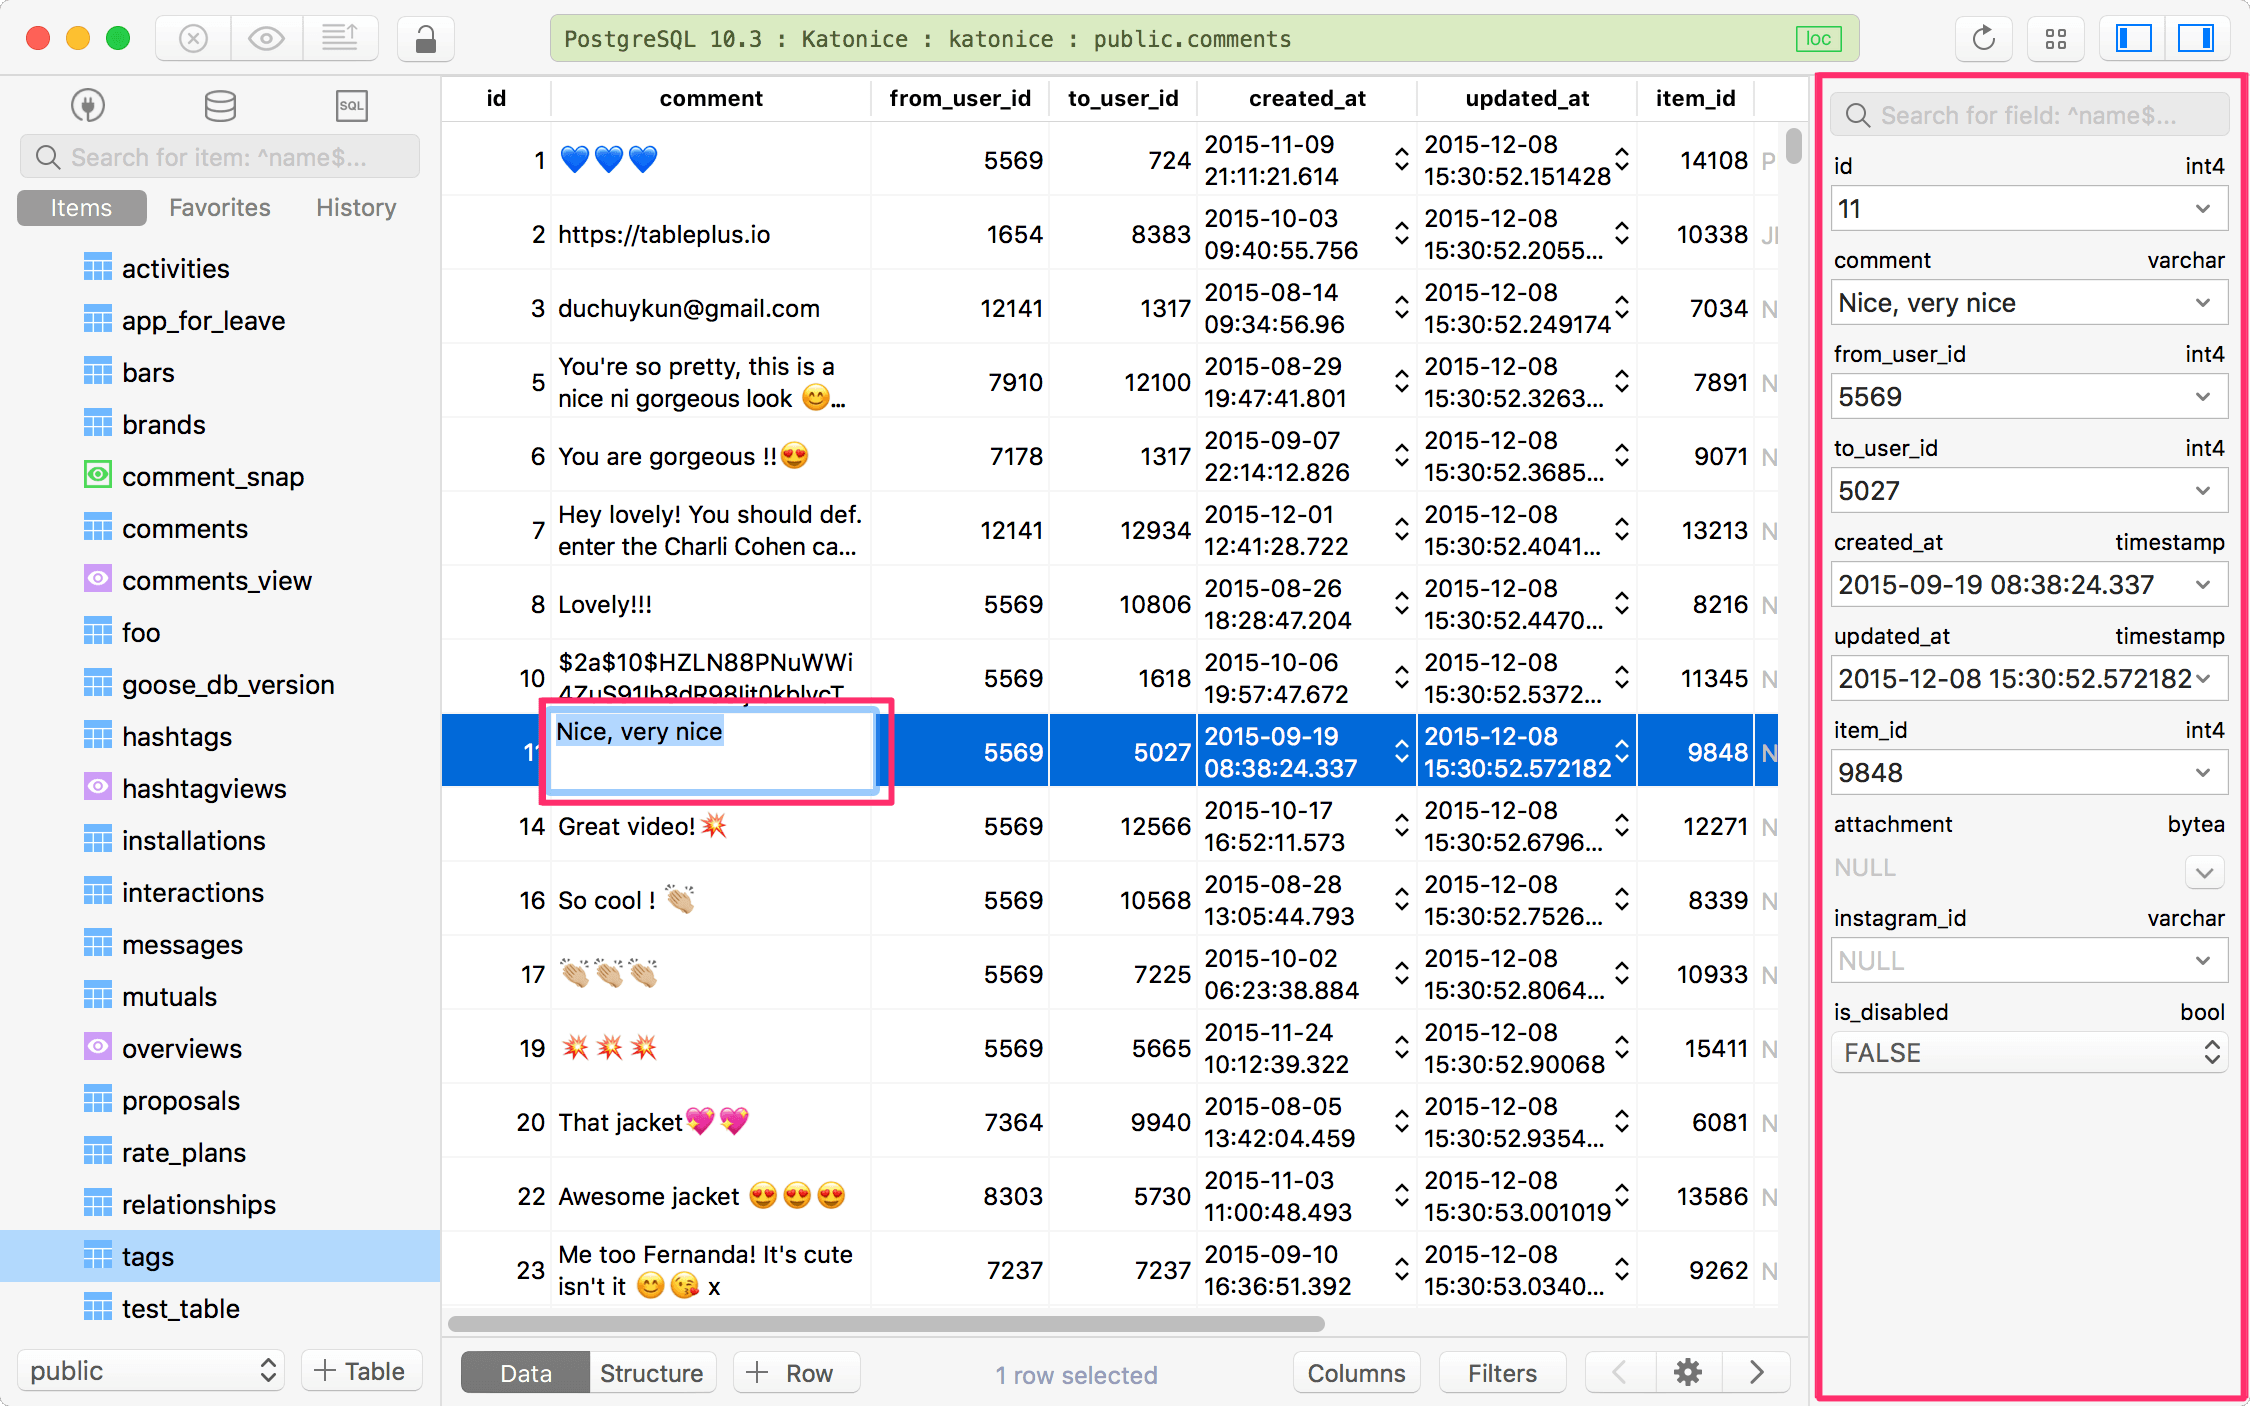
Task: Open the gear settings icon at bottom
Action: [1687, 1372]
